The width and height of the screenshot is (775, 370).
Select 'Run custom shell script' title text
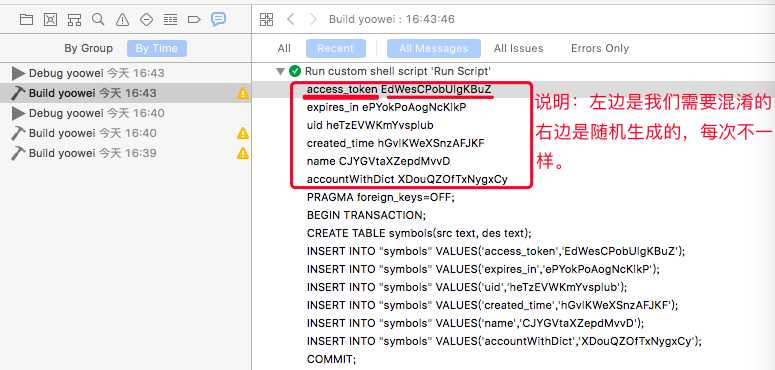coord(397,71)
